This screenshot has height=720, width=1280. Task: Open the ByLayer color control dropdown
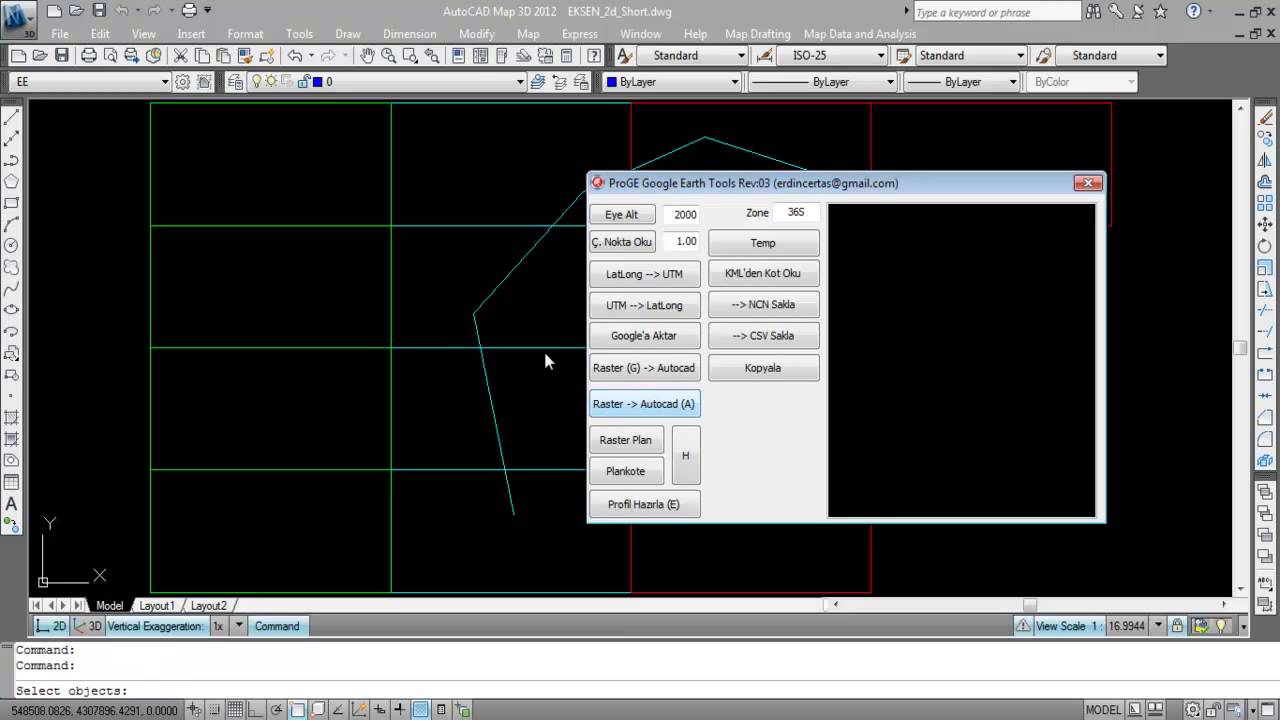point(734,82)
